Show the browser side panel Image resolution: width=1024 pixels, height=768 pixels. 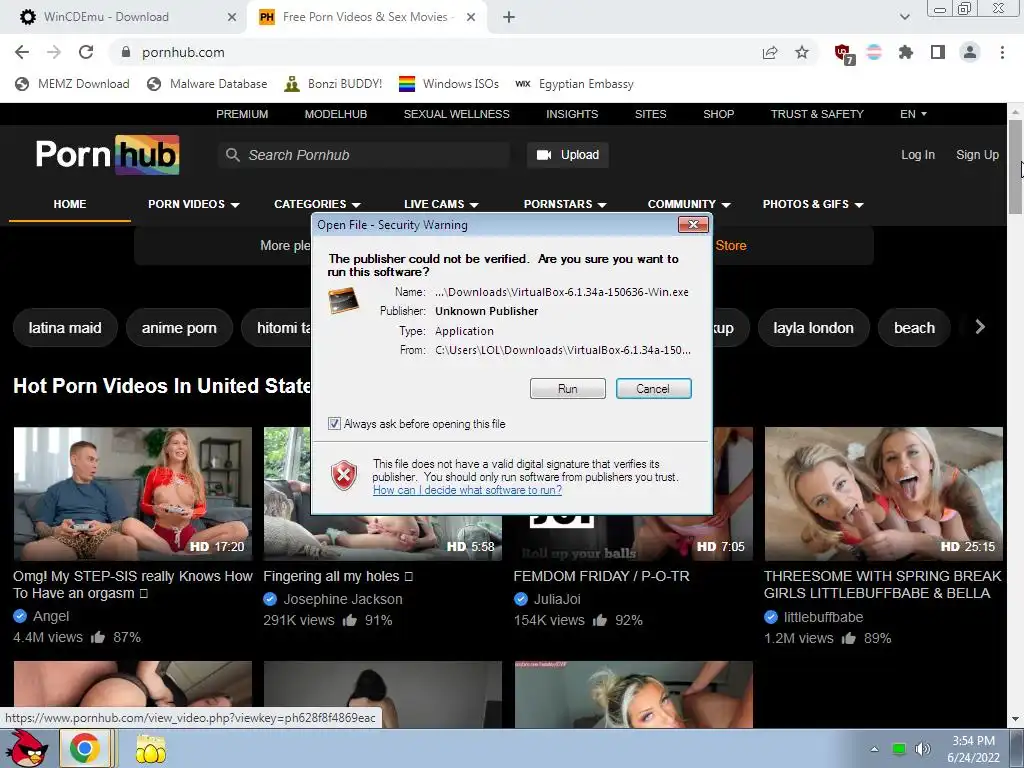click(938, 52)
